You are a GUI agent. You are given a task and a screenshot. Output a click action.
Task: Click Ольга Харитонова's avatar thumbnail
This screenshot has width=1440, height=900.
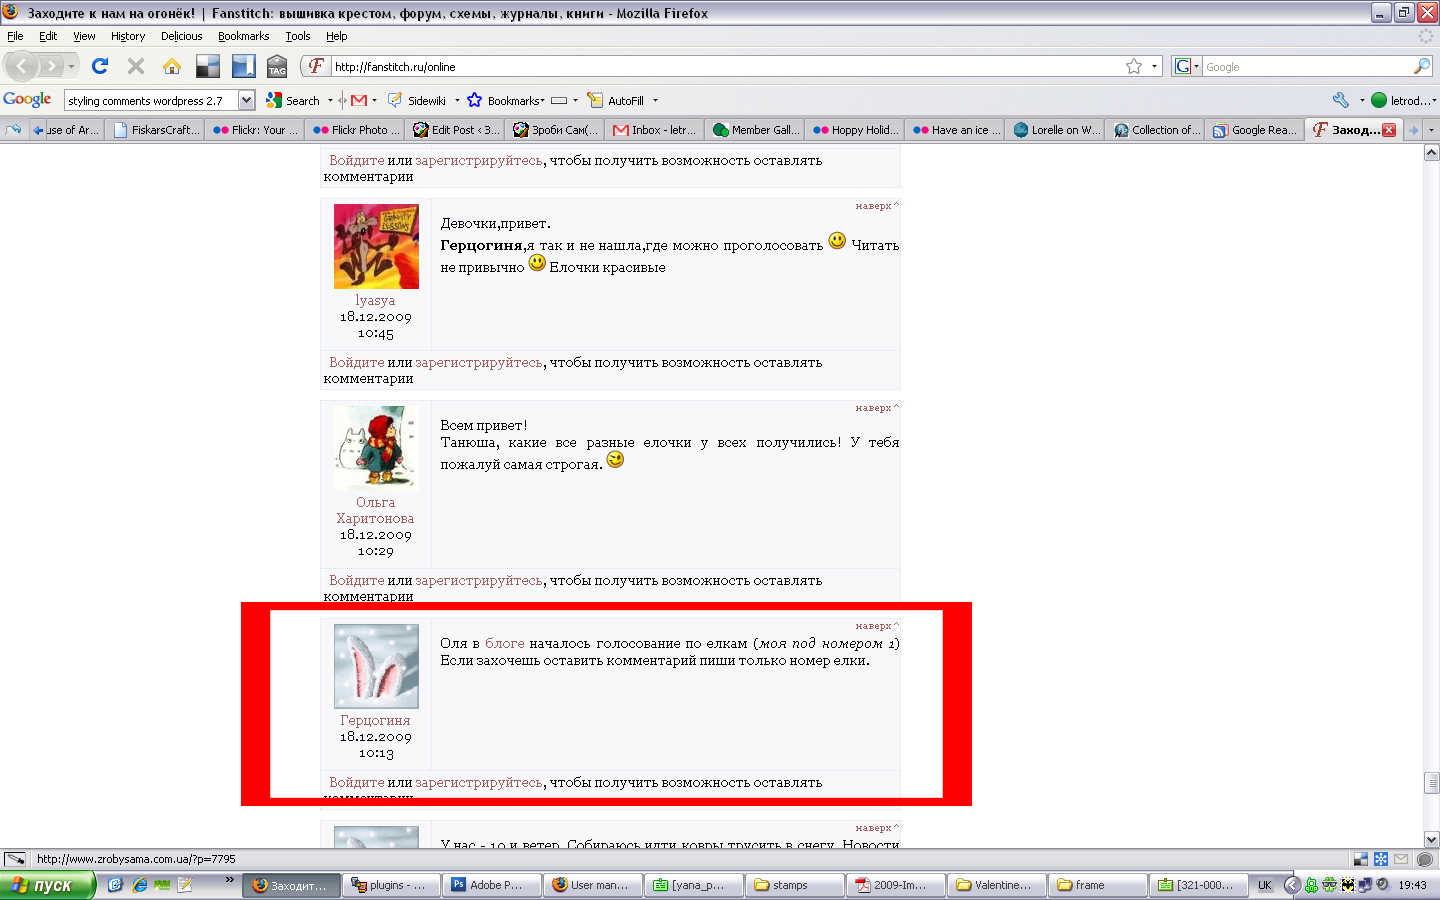tap(375, 448)
